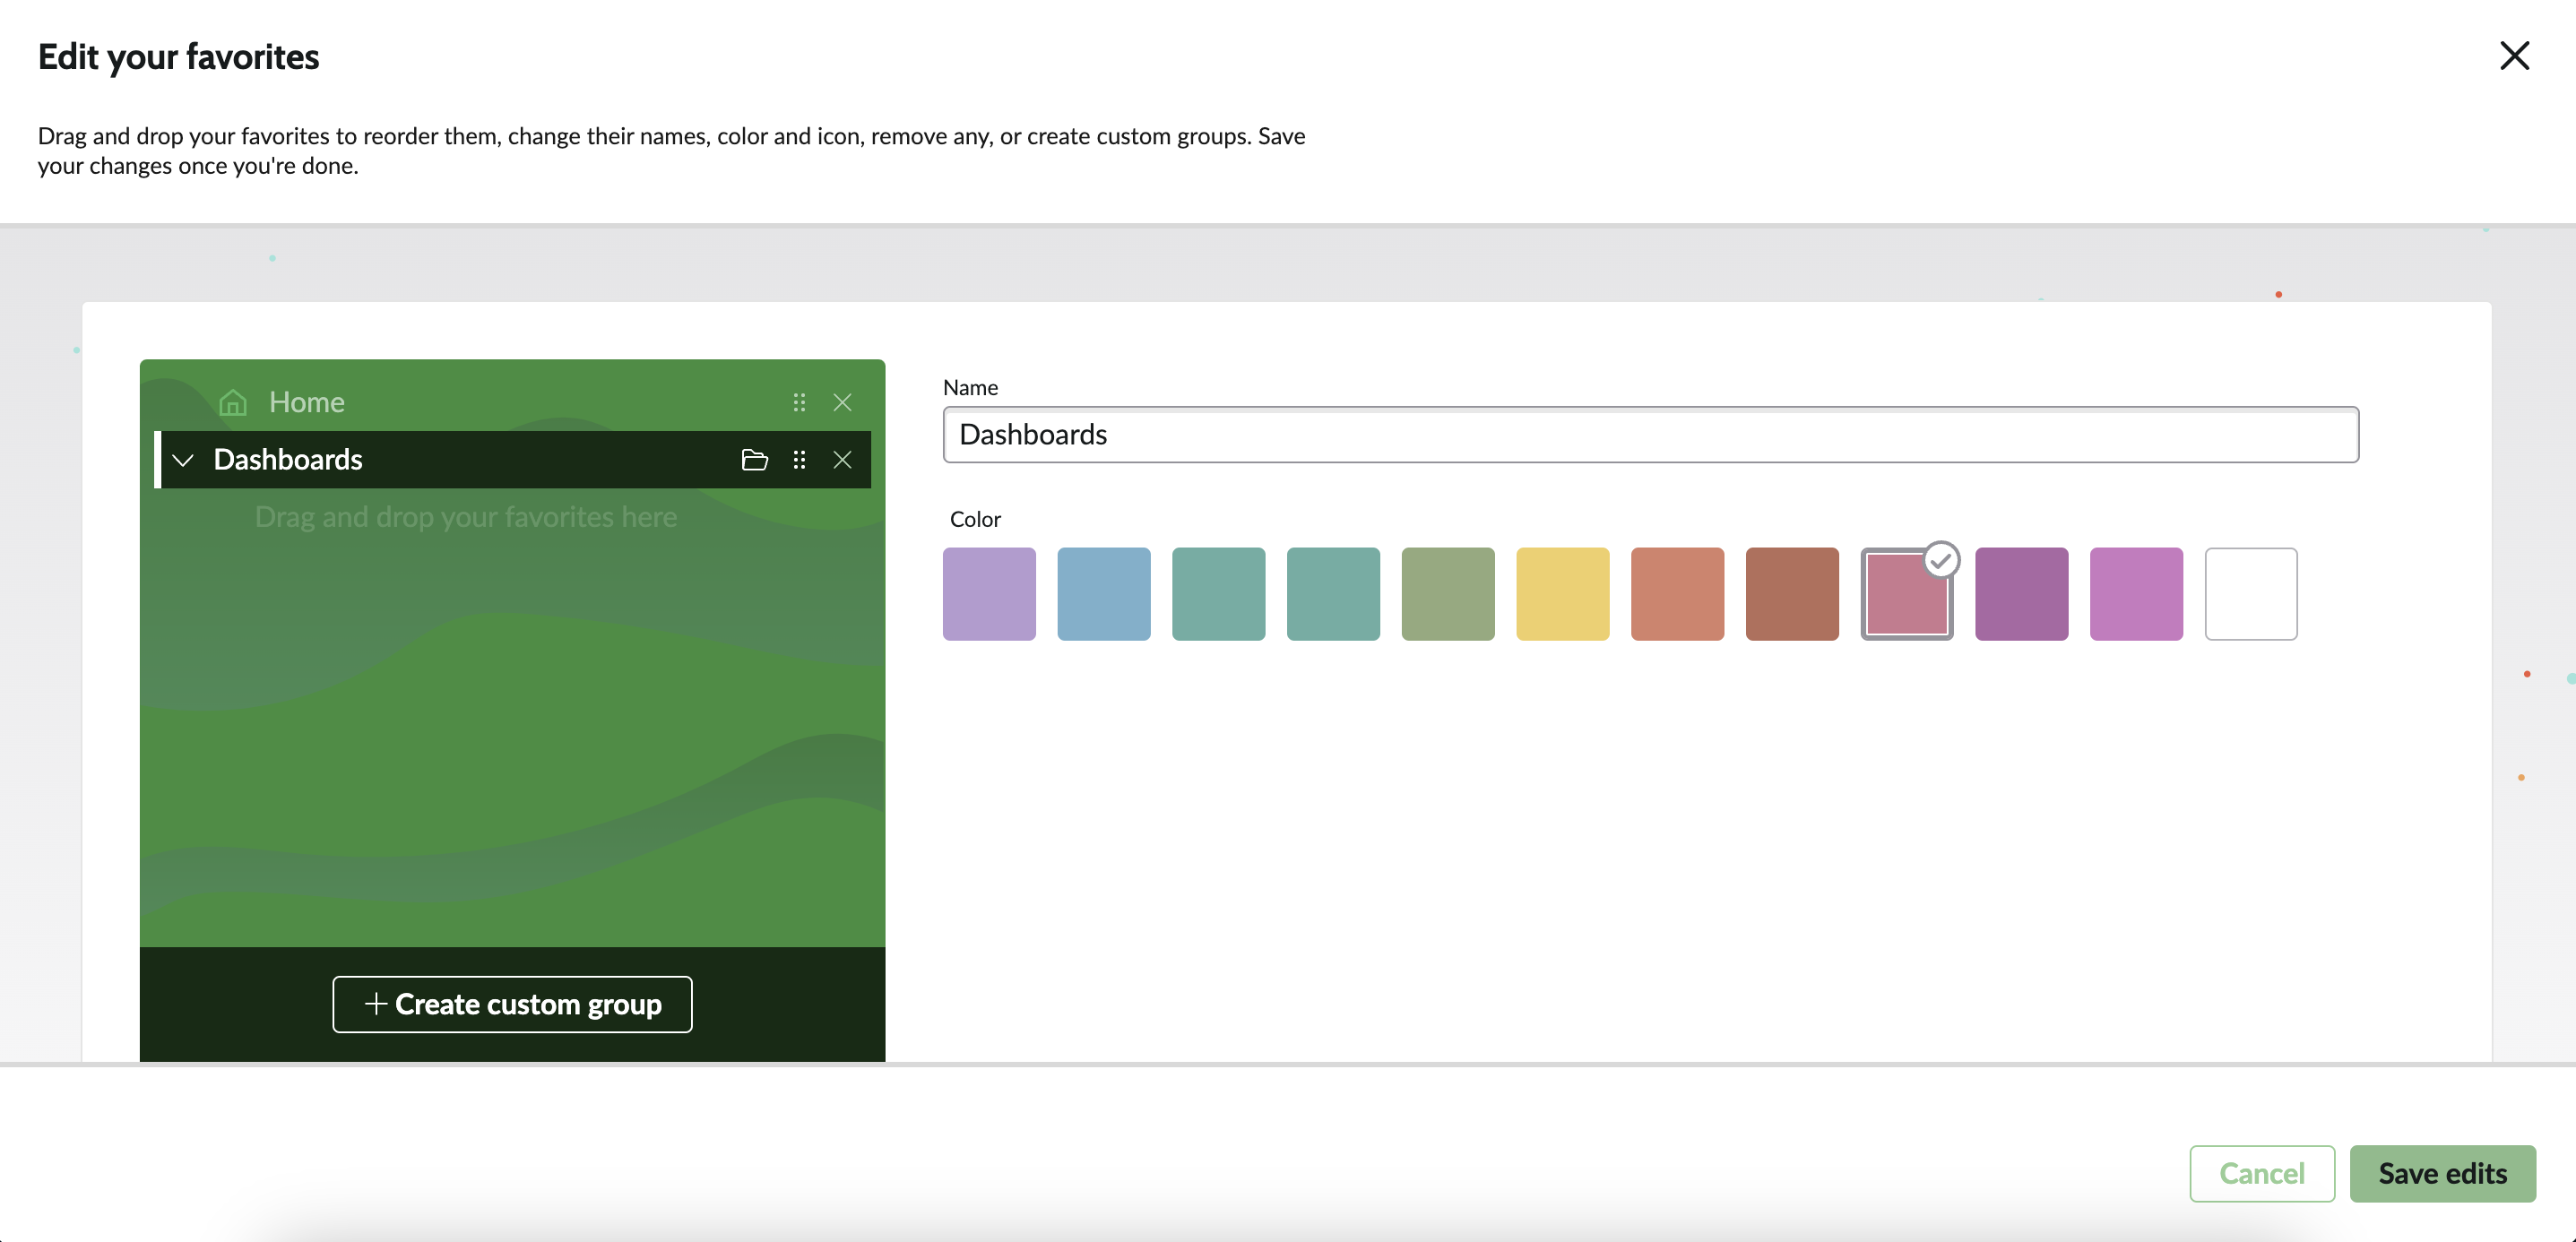The image size is (2576, 1242).
Task: Select the Home favorite row
Action: (512, 402)
